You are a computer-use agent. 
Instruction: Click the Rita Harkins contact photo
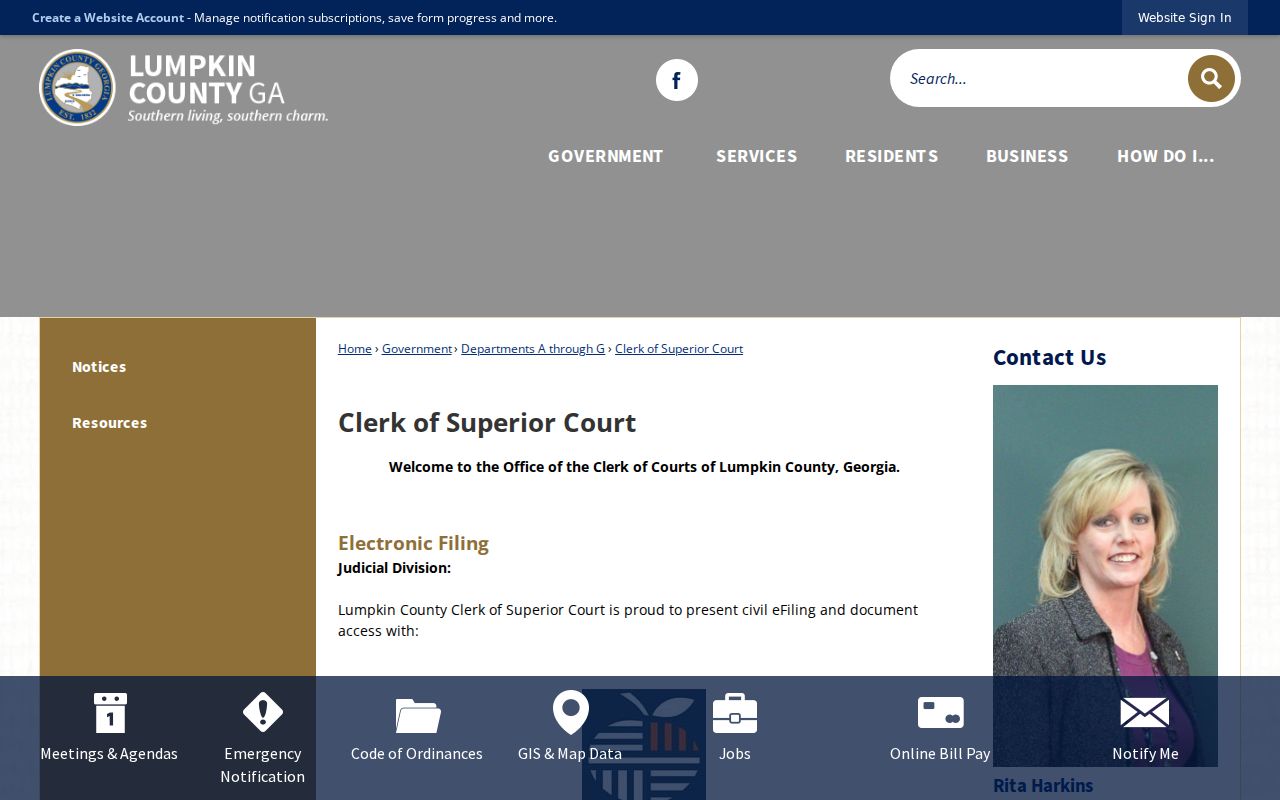click(1105, 576)
